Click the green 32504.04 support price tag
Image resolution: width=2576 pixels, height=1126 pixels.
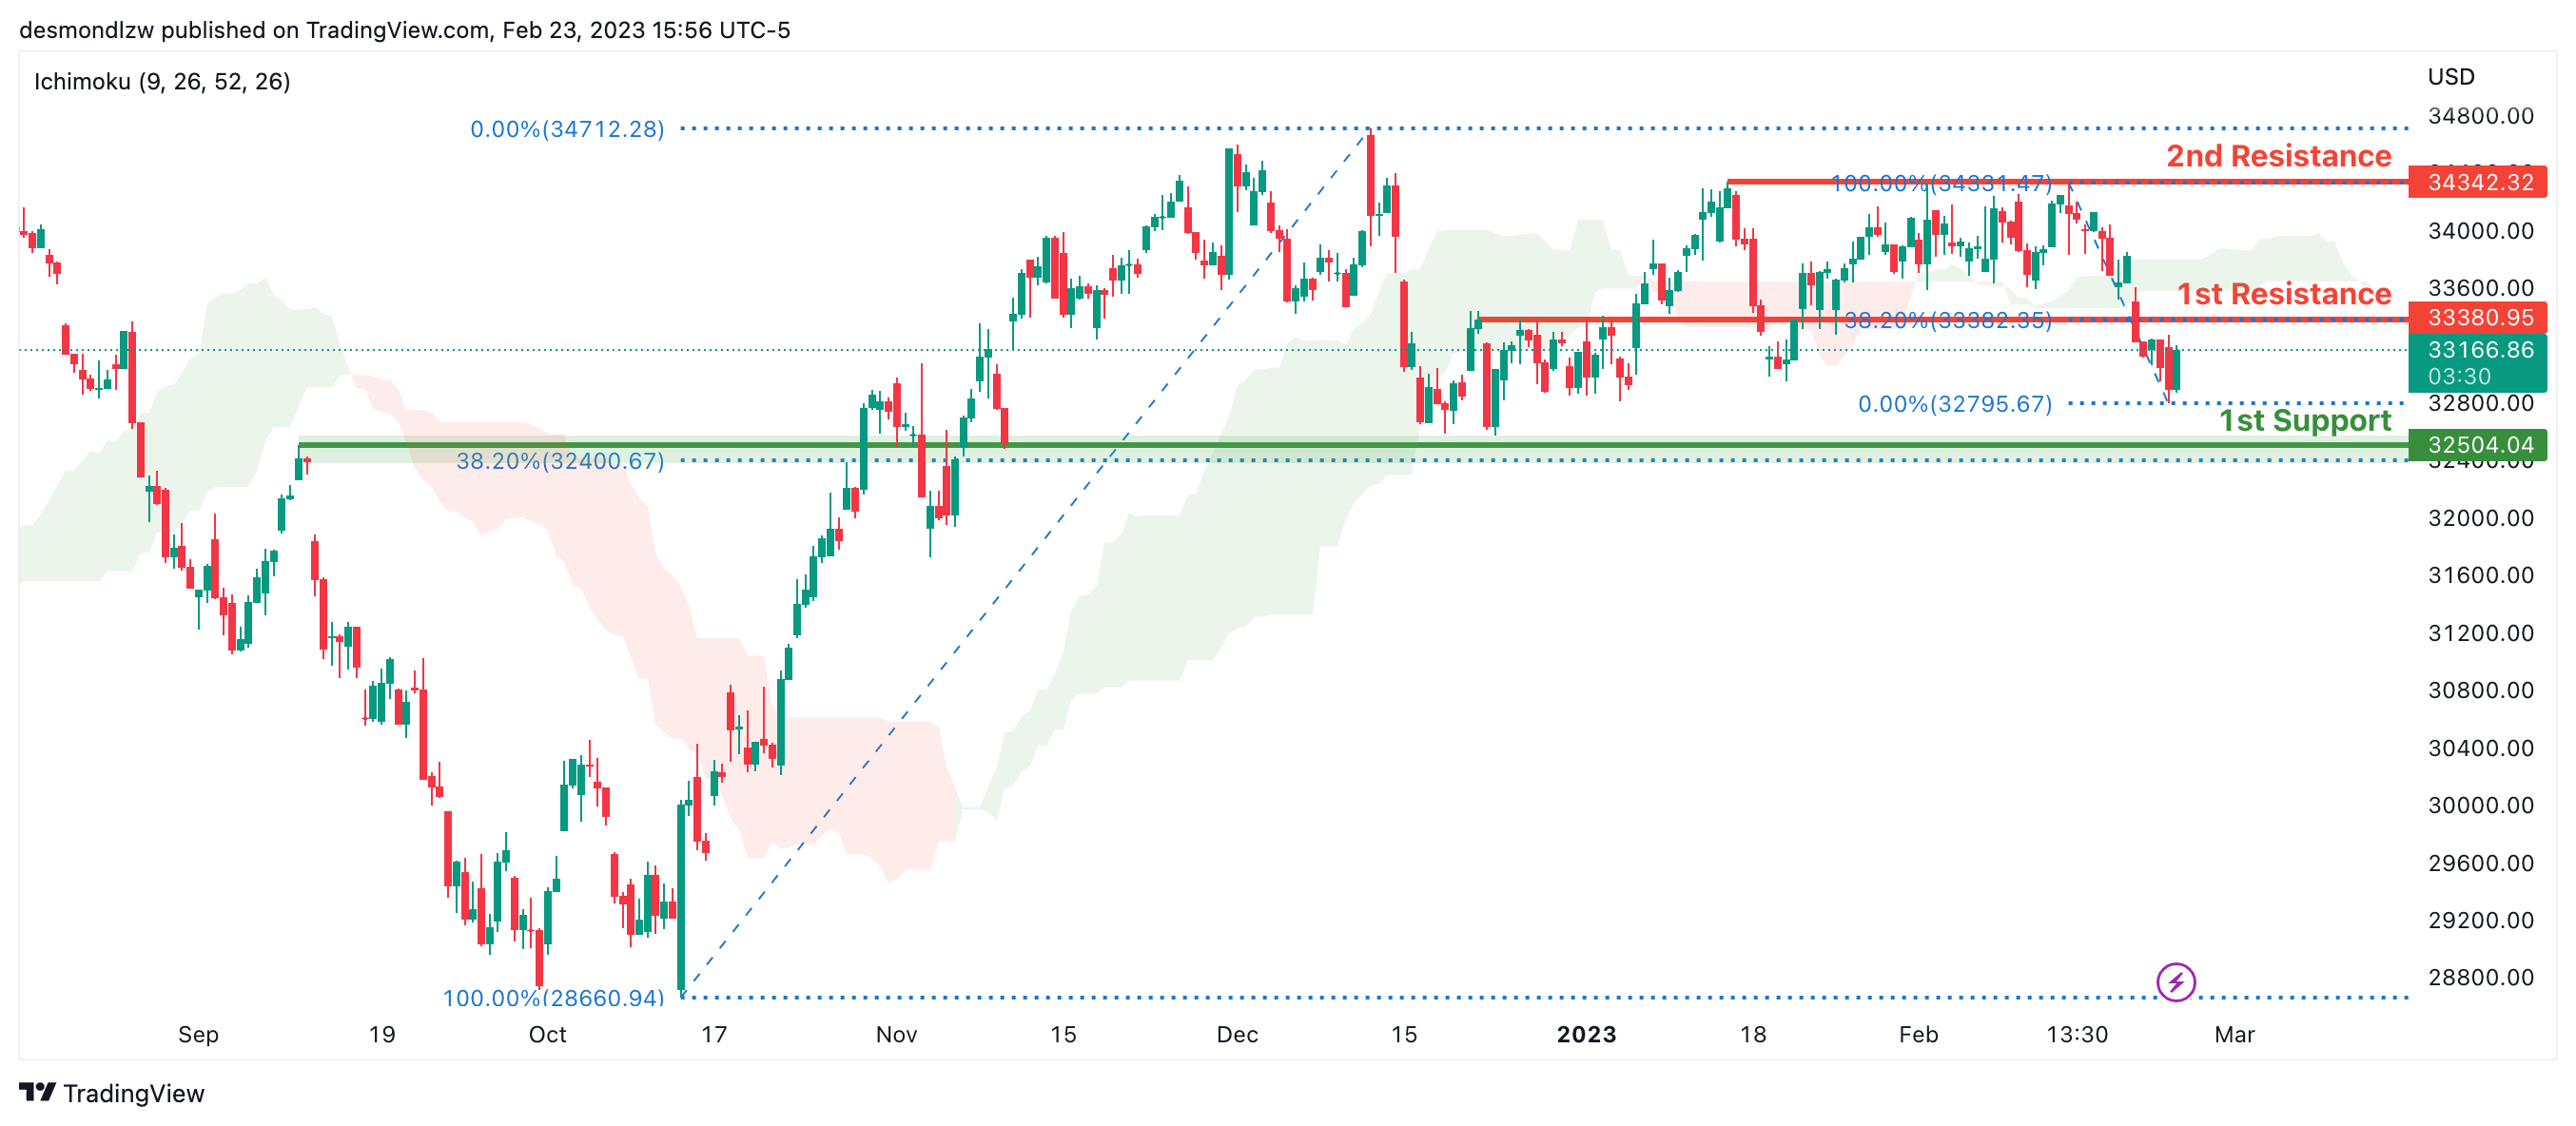click(2479, 444)
